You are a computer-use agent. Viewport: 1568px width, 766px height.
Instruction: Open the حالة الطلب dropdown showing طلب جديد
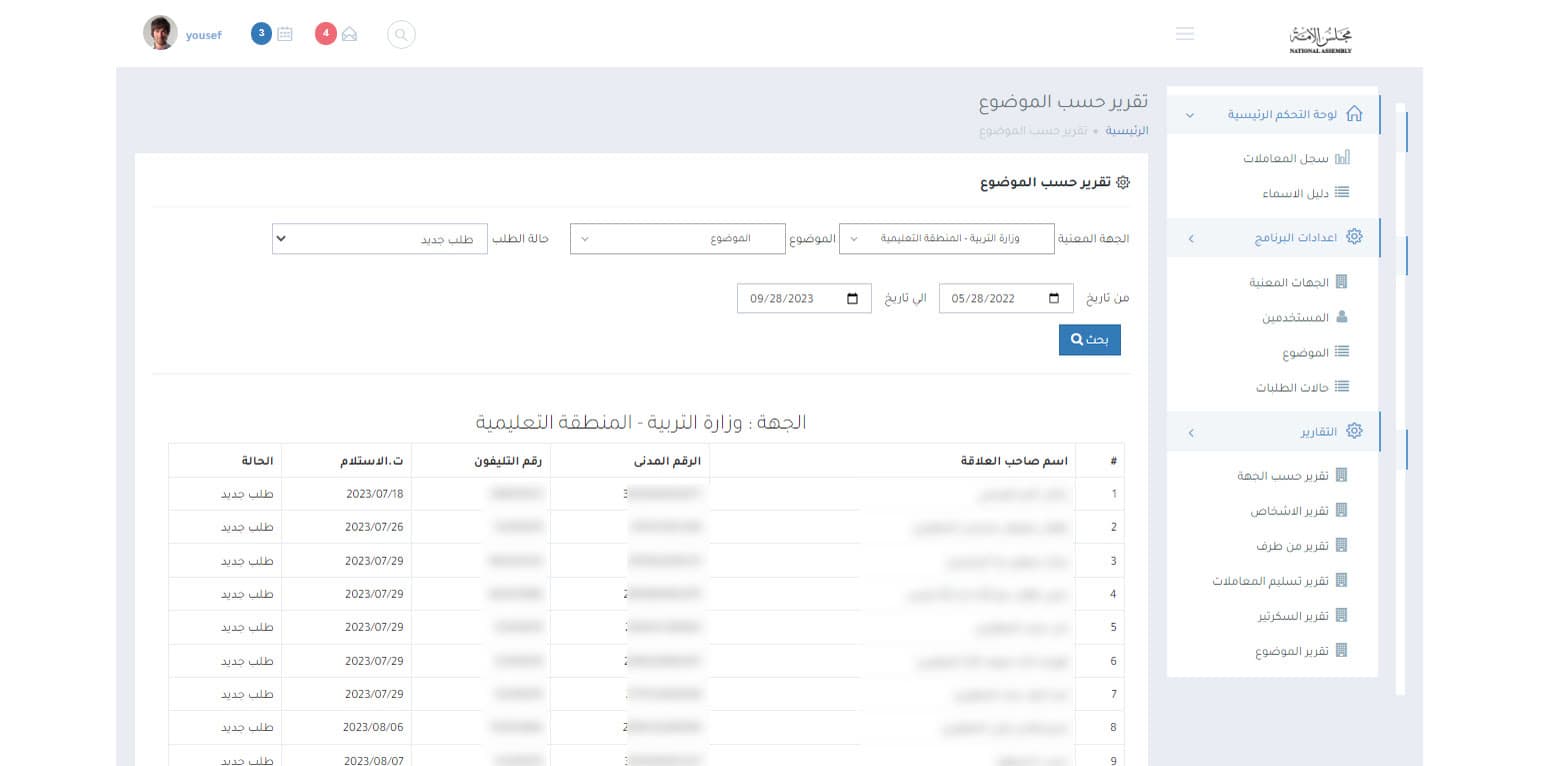coord(379,239)
